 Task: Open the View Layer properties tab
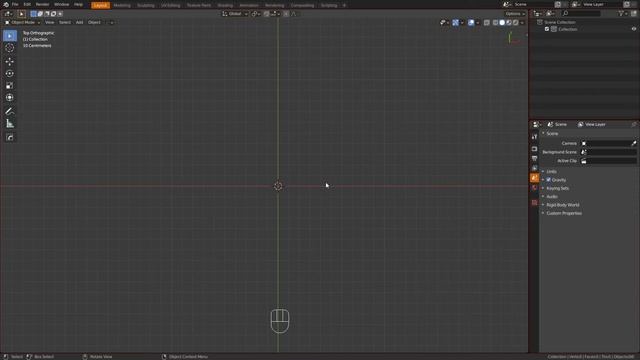tap(534, 168)
